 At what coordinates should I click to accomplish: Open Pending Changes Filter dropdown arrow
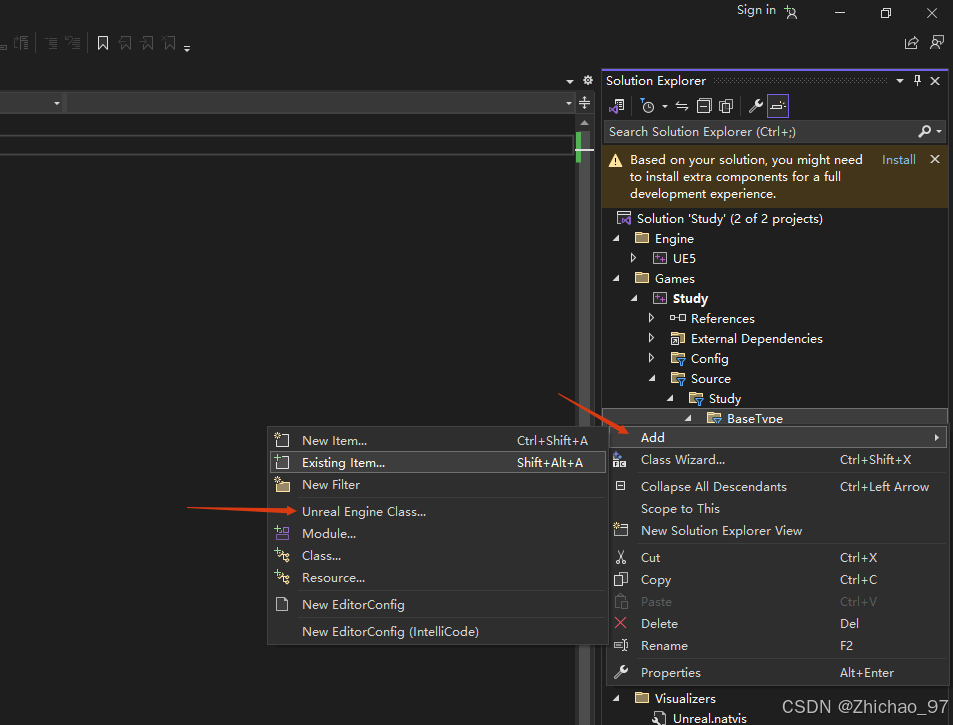pyautogui.click(x=664, y=107)
